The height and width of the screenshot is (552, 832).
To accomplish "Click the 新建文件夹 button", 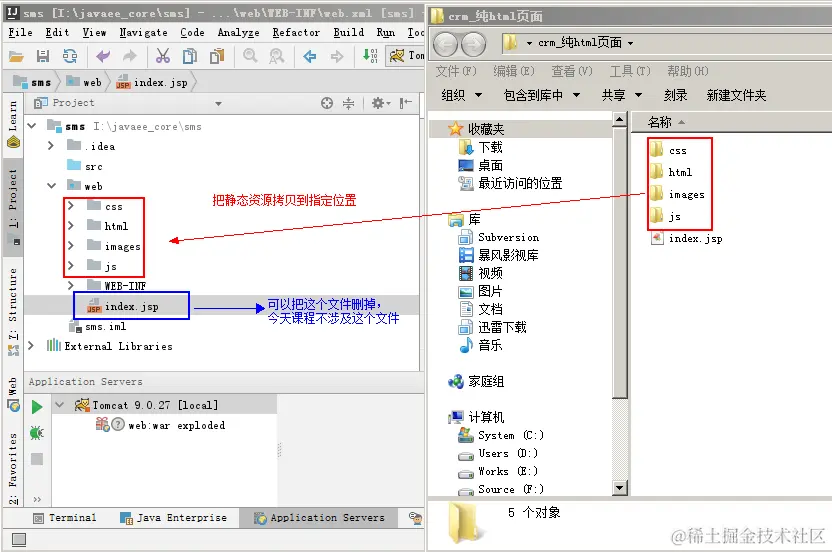I will [736, 95].
